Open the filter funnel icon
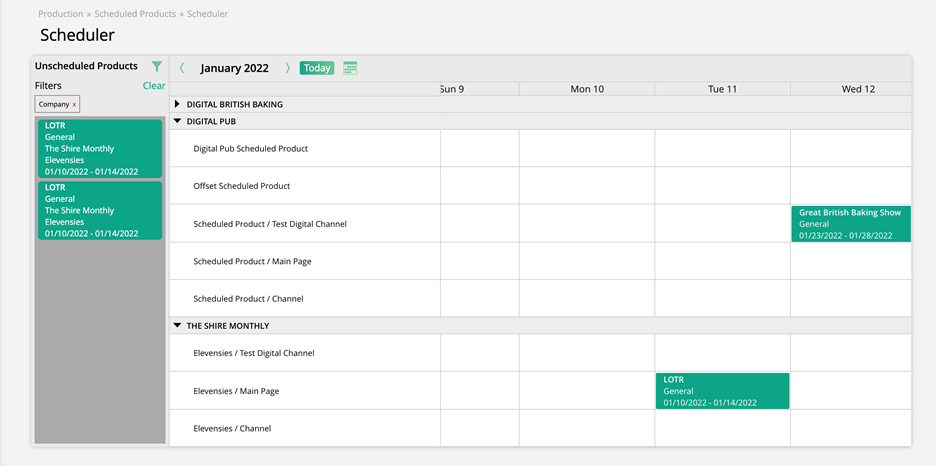The width and height of the screenshot is (936, 466). pyautogui.click(x=157, y=66)
